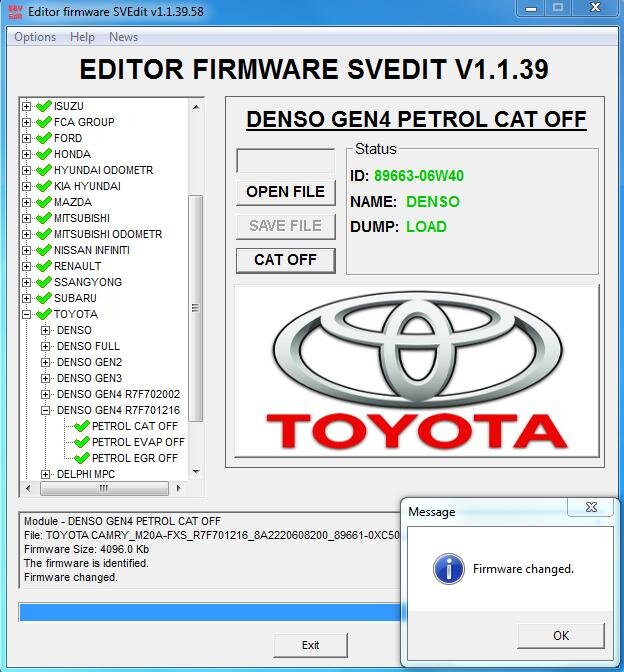624x672 pixels.
Task: Select the DENSO tree item under TOYOTA
Action: point(74,330)
